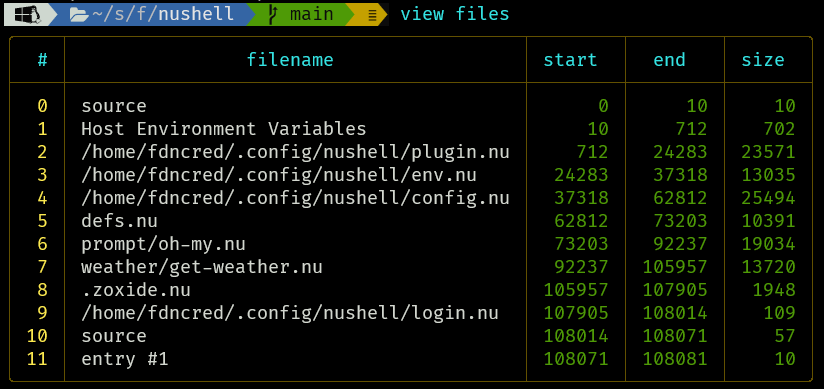Click the 'end' column header

(669, 60)
